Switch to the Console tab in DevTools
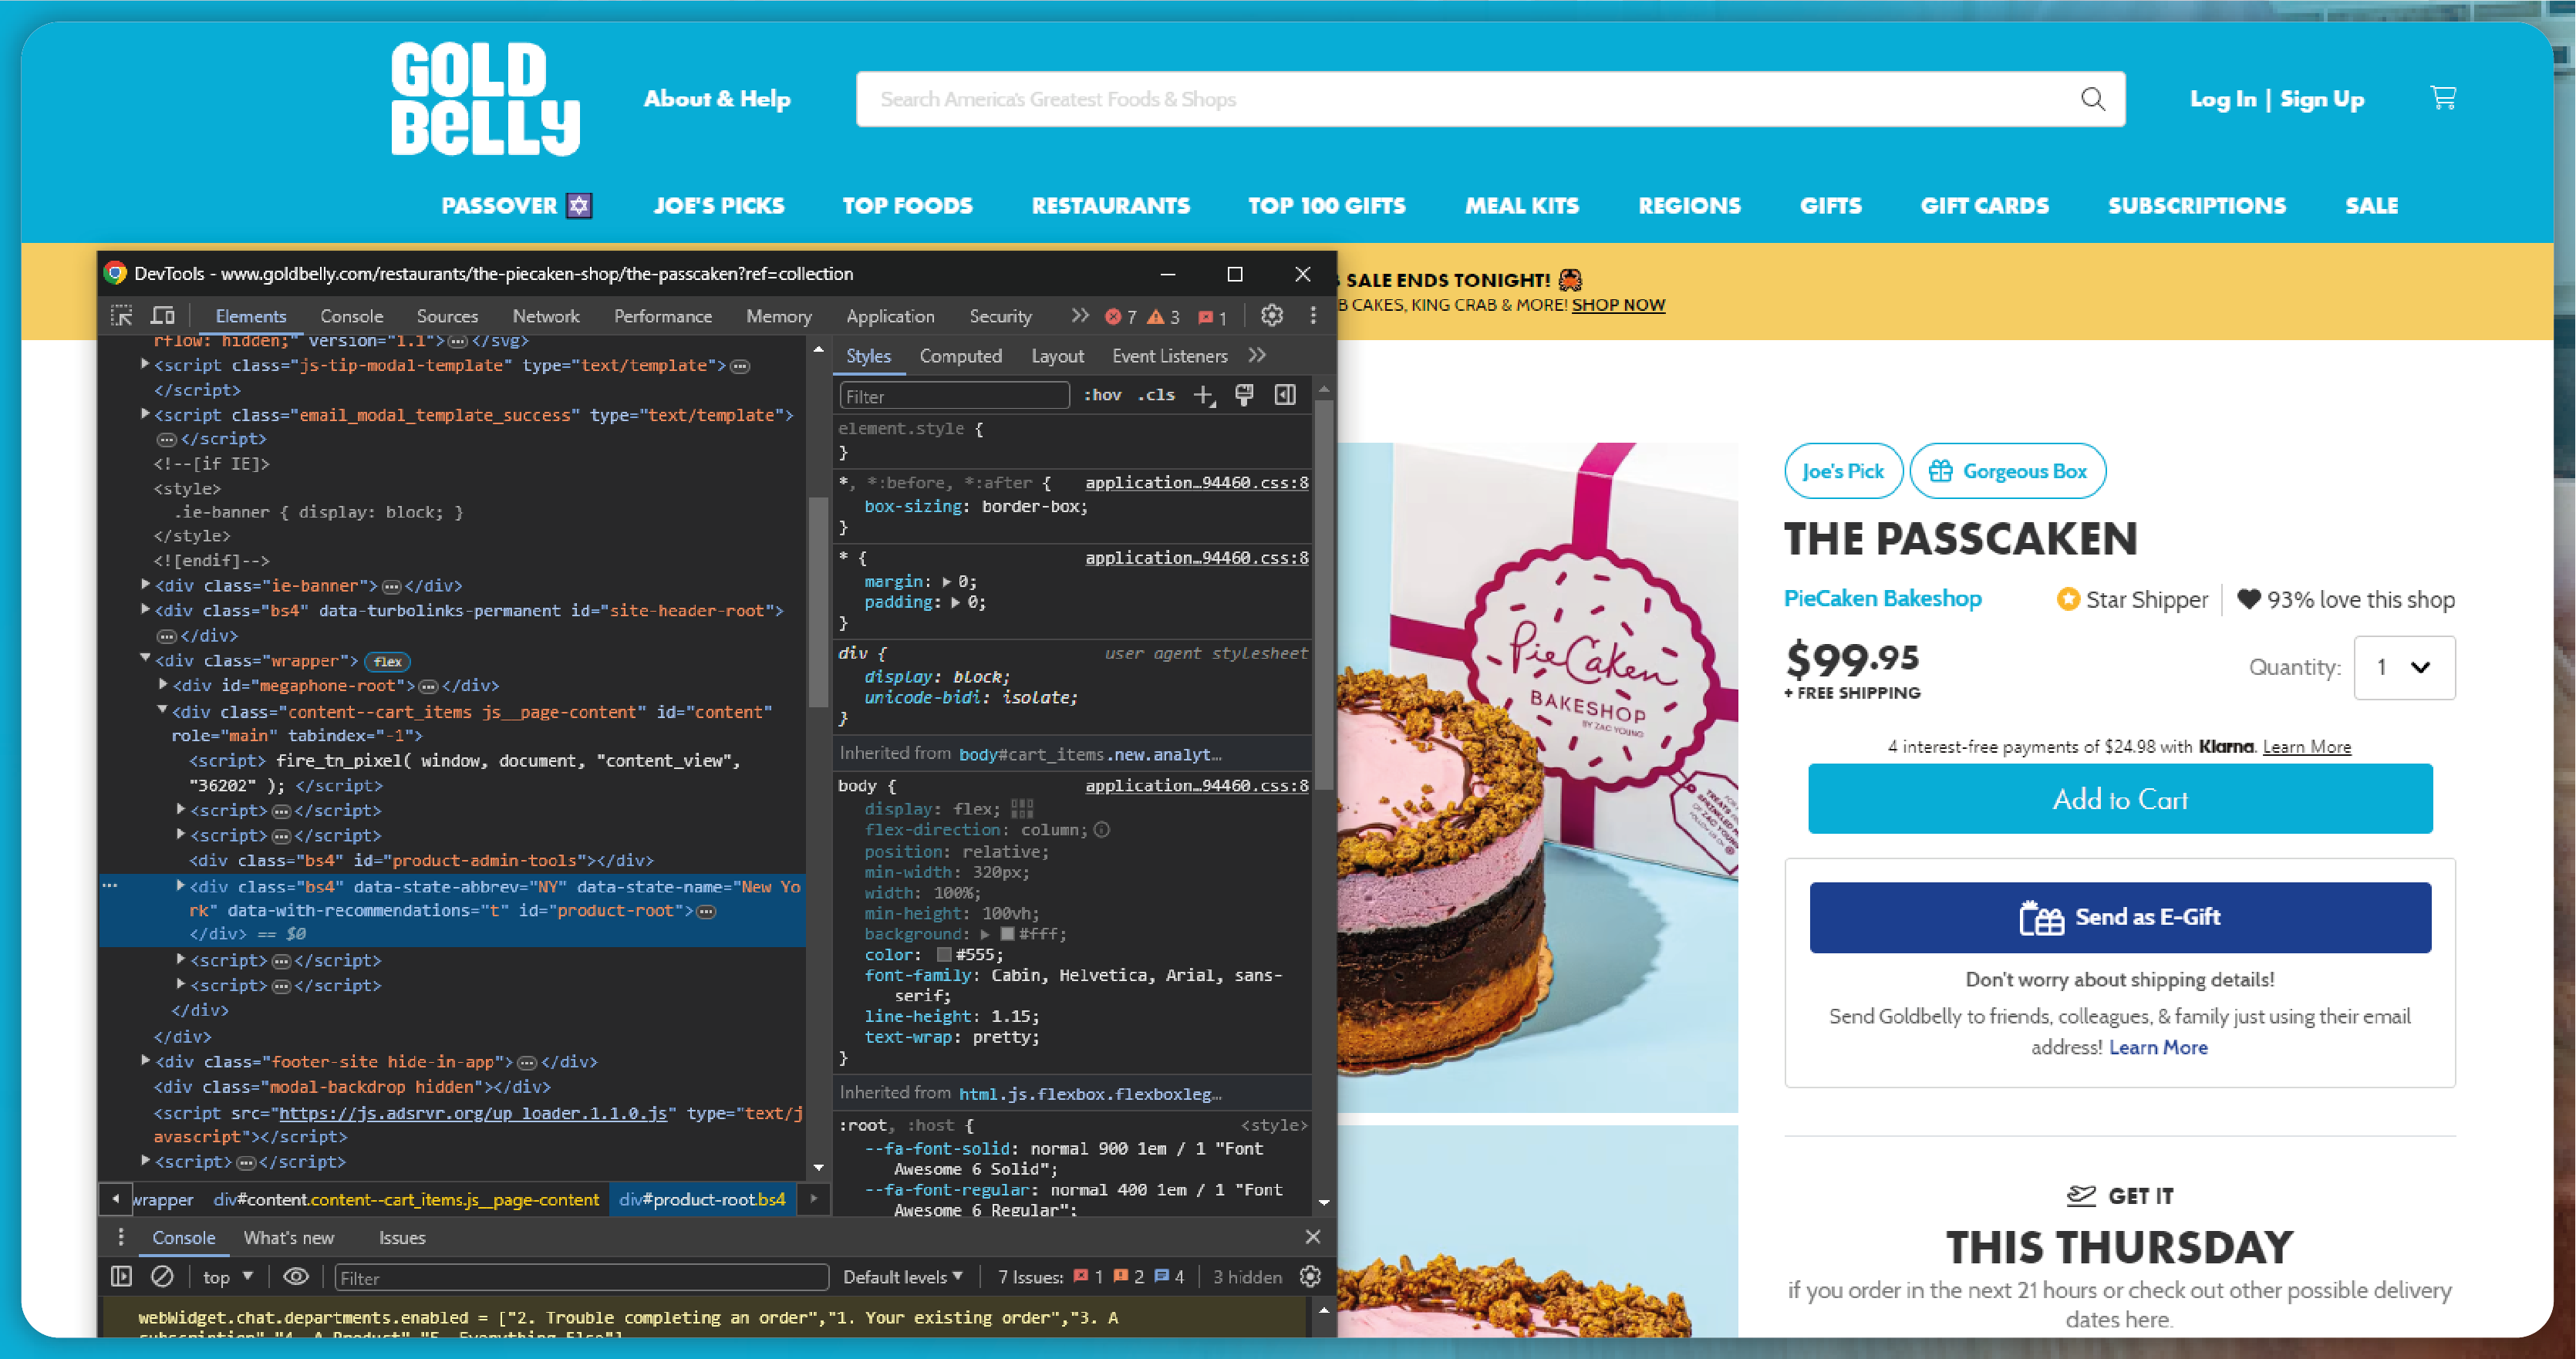This screenshot has width=2576, height=1359. coord(349,317)
